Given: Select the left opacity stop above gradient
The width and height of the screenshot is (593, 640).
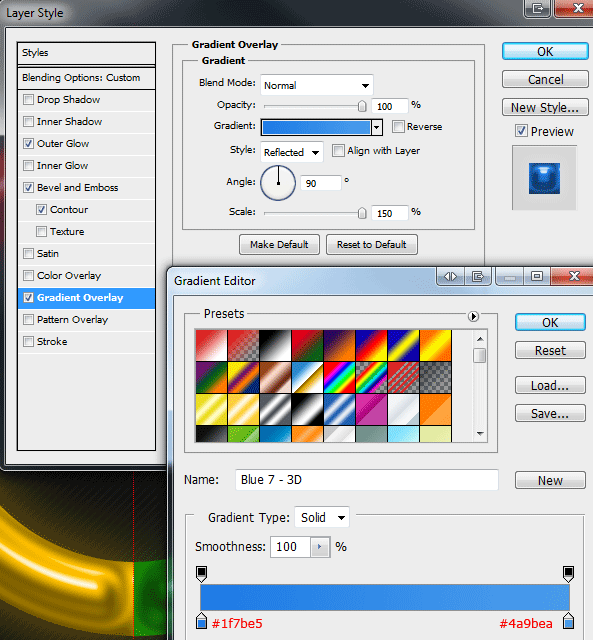Looking at the screenshot, I should point(201,574).
